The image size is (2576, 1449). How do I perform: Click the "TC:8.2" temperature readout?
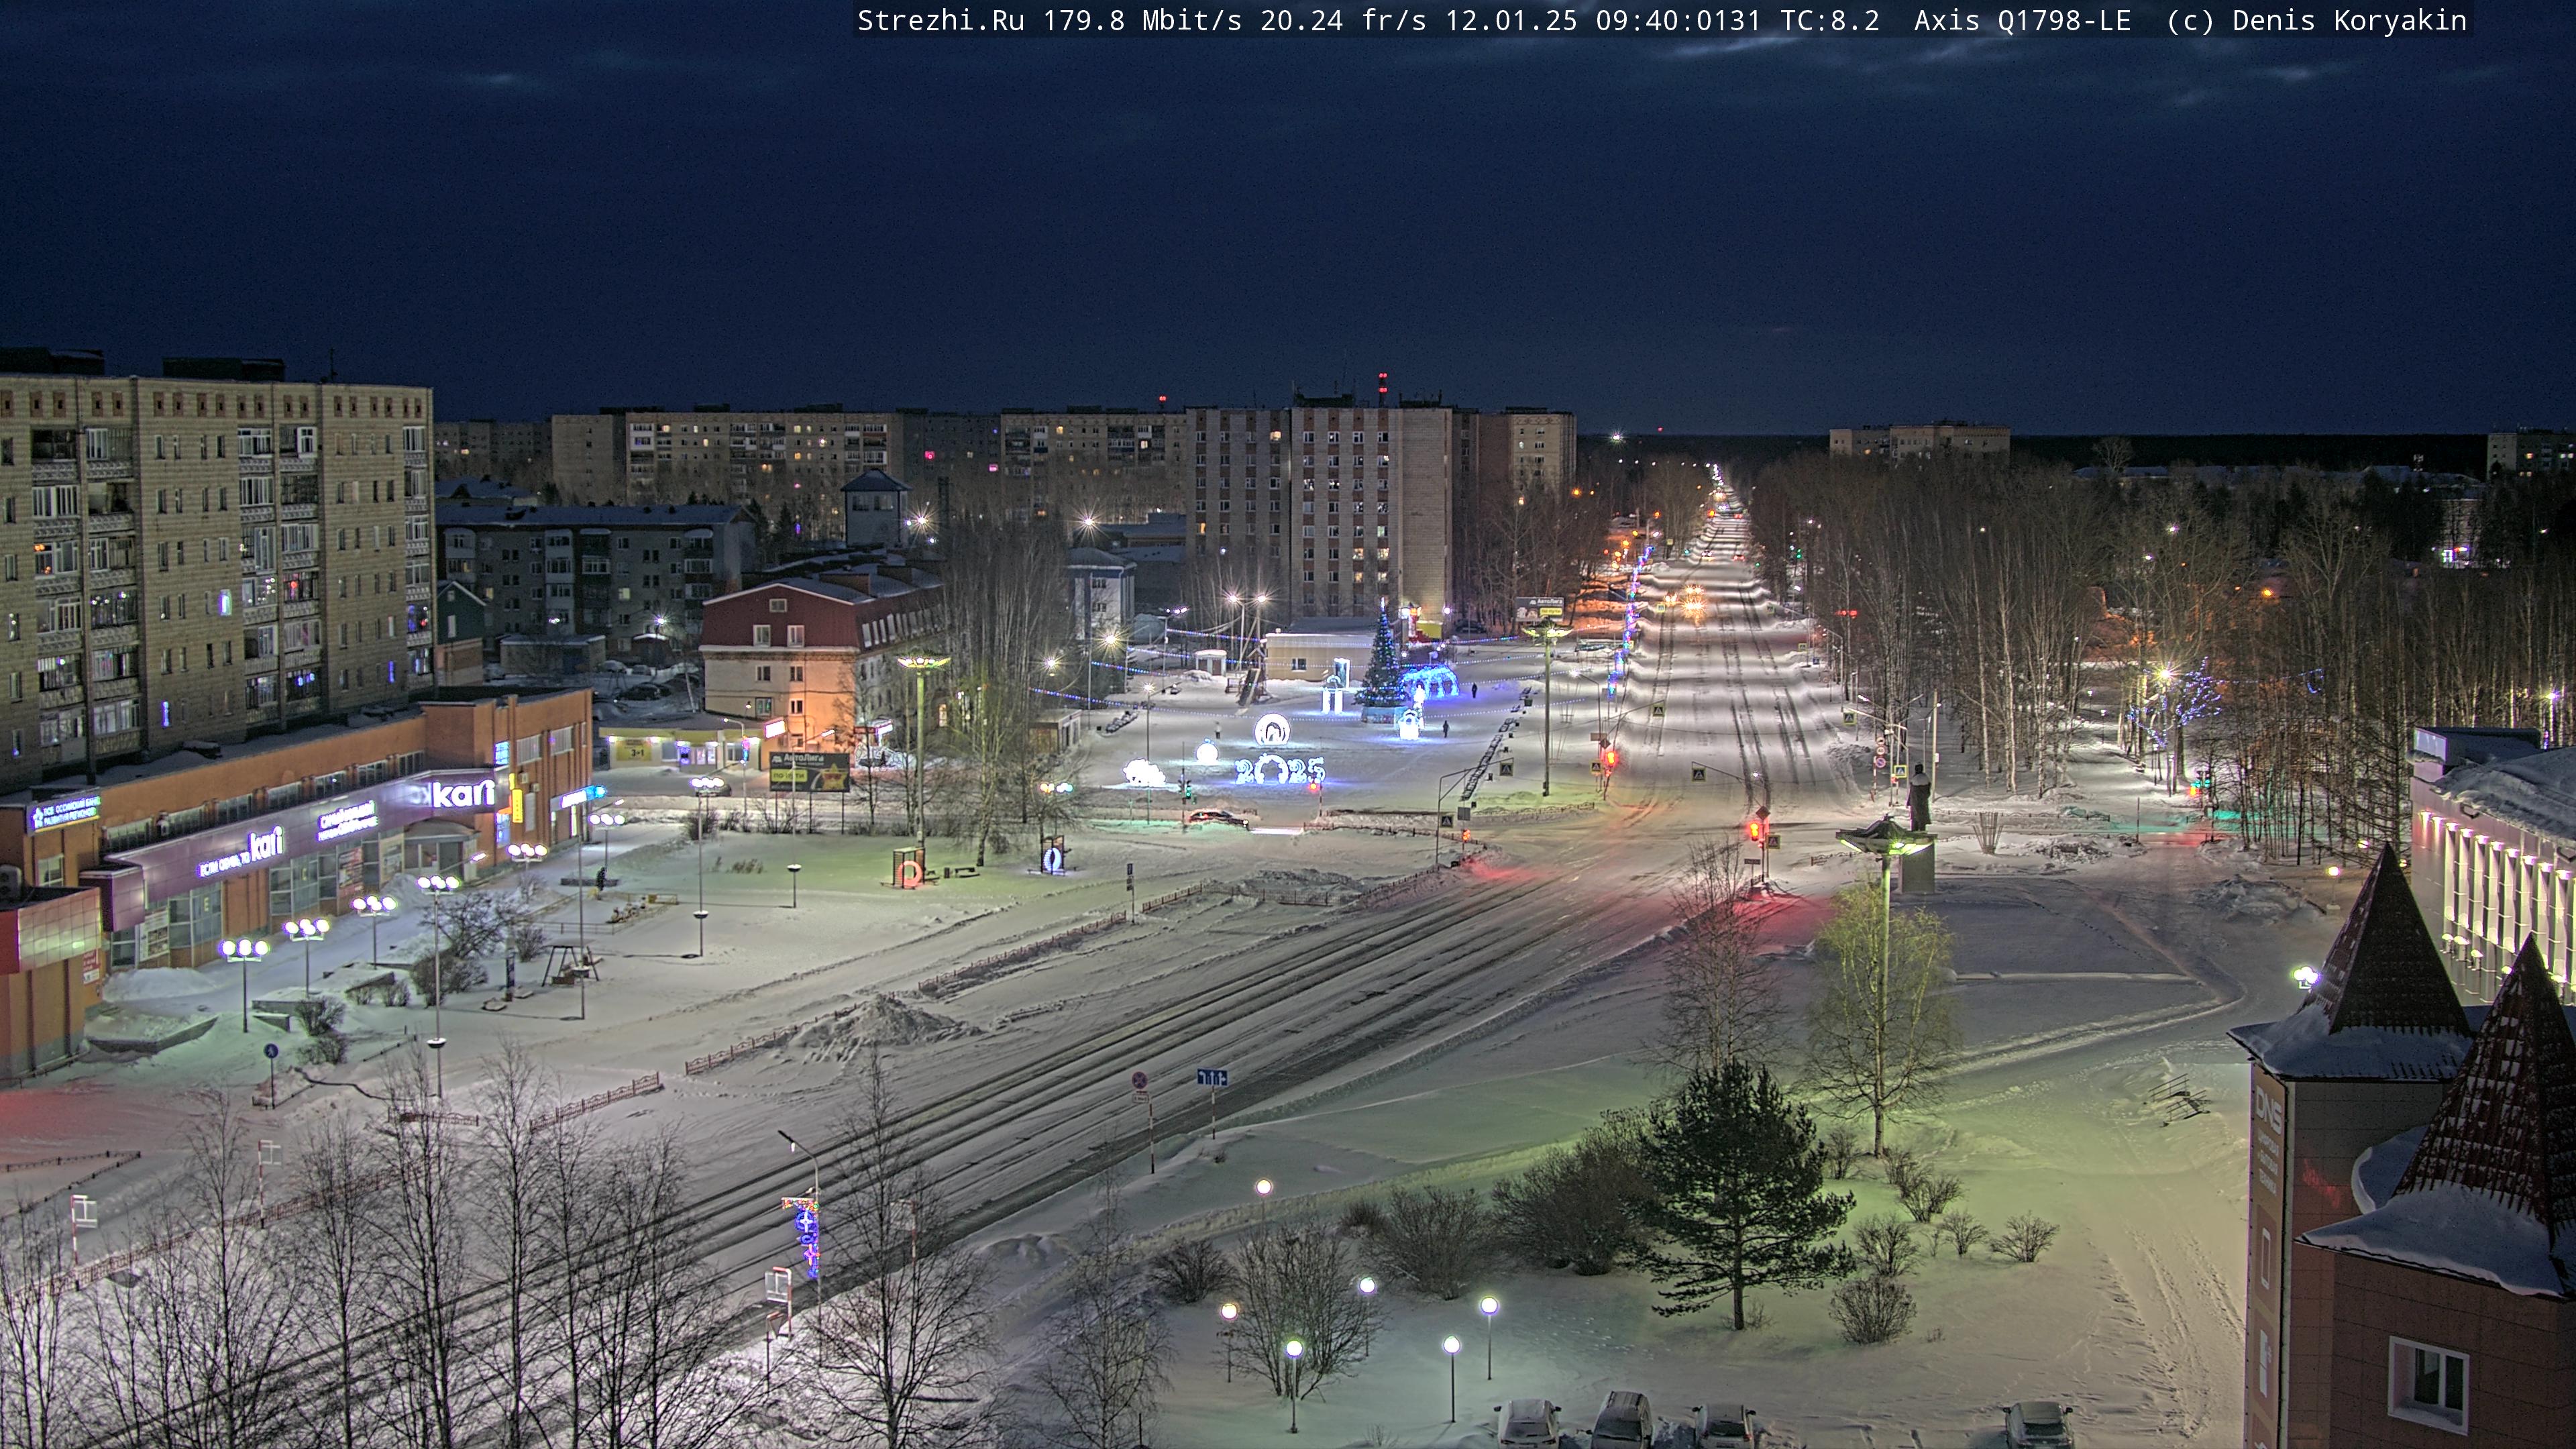[1830, 20]
